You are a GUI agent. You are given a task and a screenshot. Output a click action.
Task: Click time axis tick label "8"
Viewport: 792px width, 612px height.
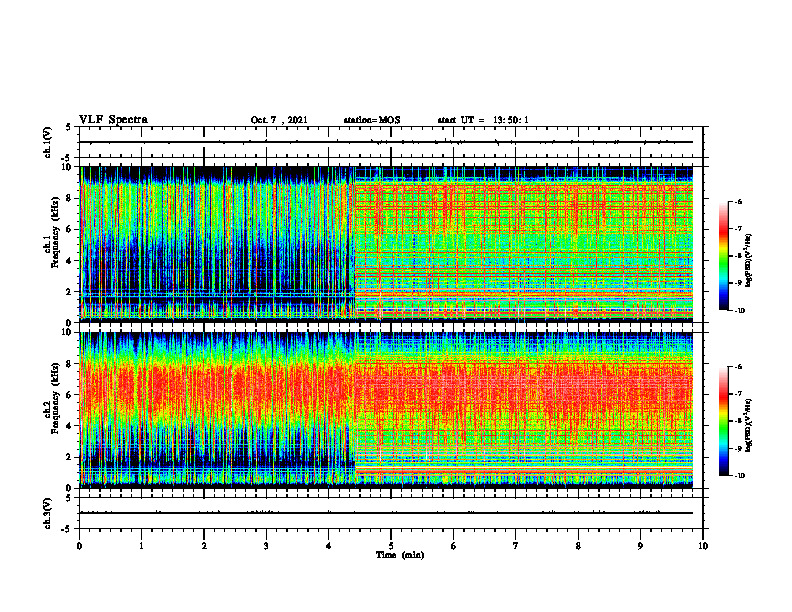point(578,546)
